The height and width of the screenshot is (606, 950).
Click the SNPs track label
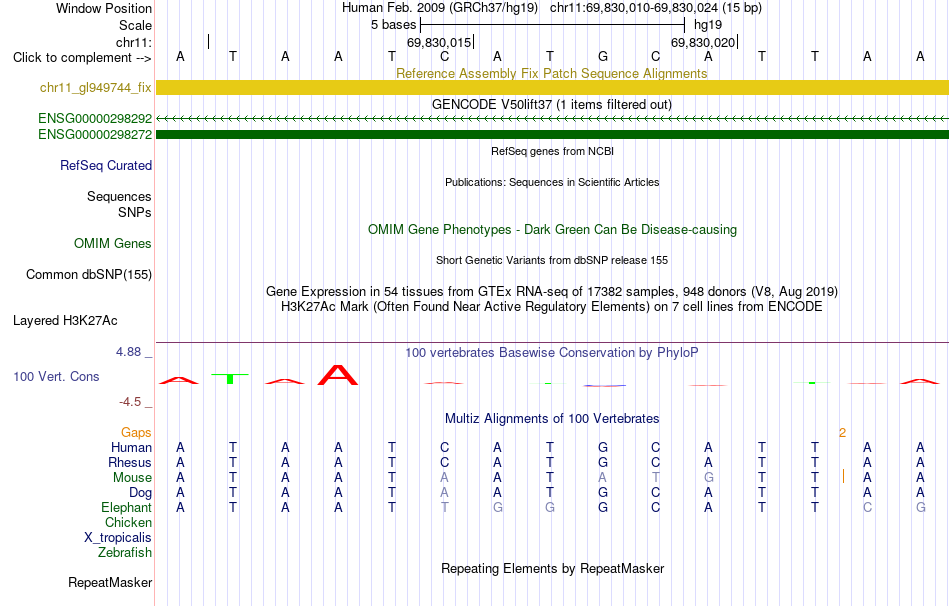click(x=135, y=213)
